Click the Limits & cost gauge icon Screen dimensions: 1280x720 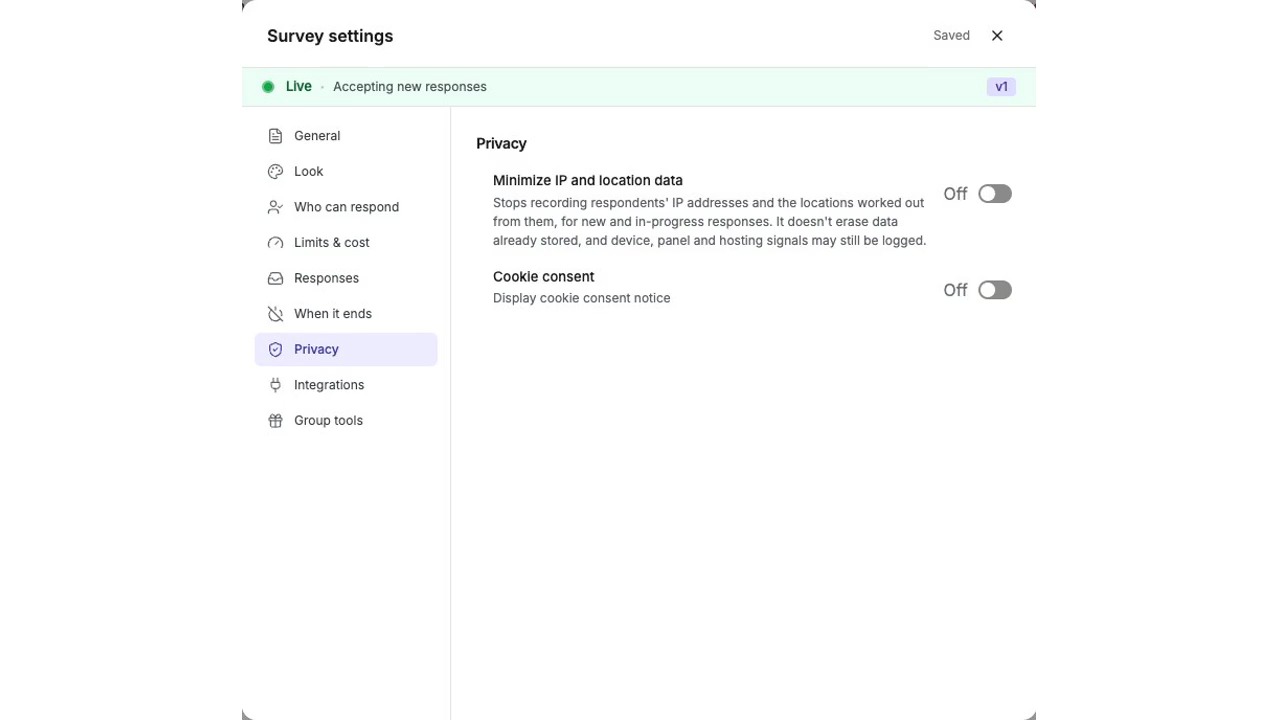(x=275, y=242)
